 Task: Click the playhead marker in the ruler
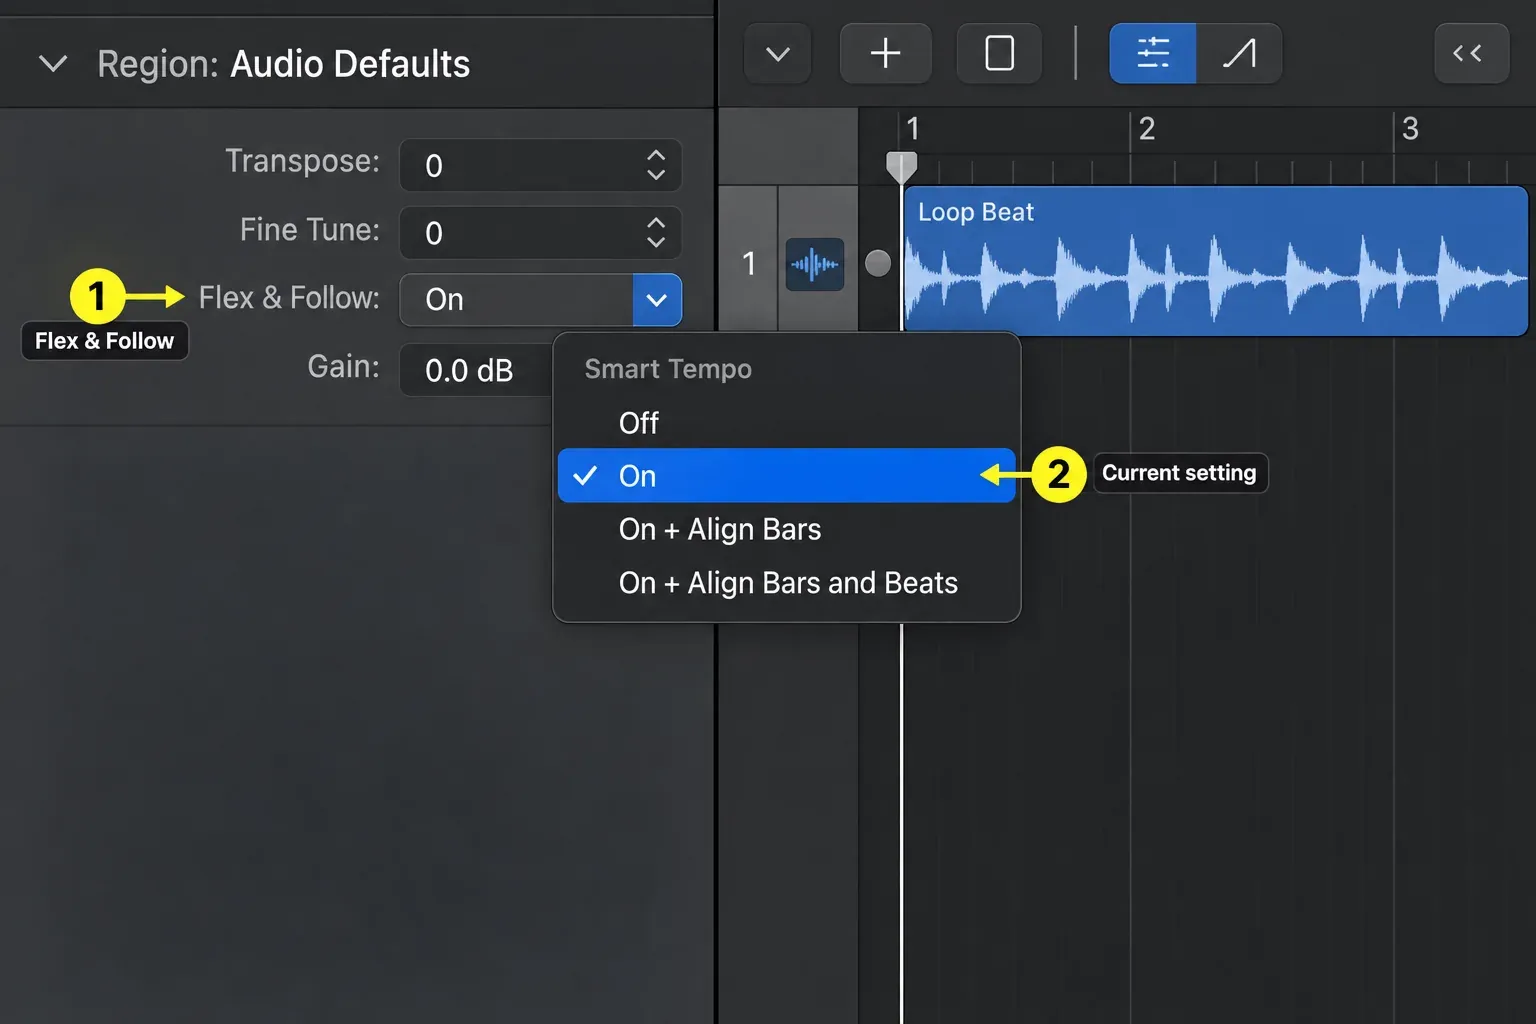902,167
